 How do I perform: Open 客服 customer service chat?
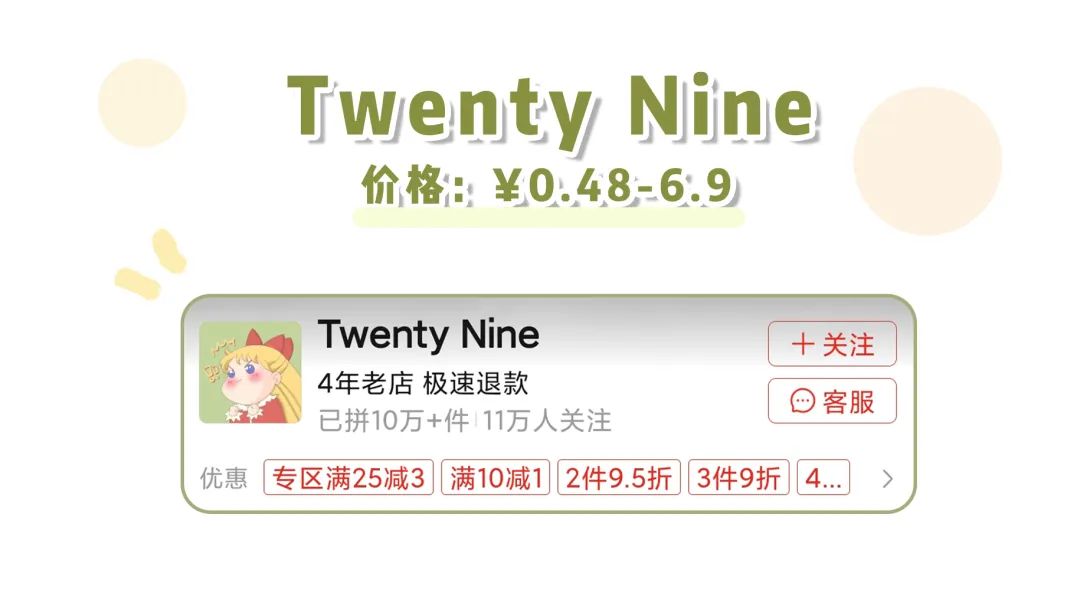[832, 401]
